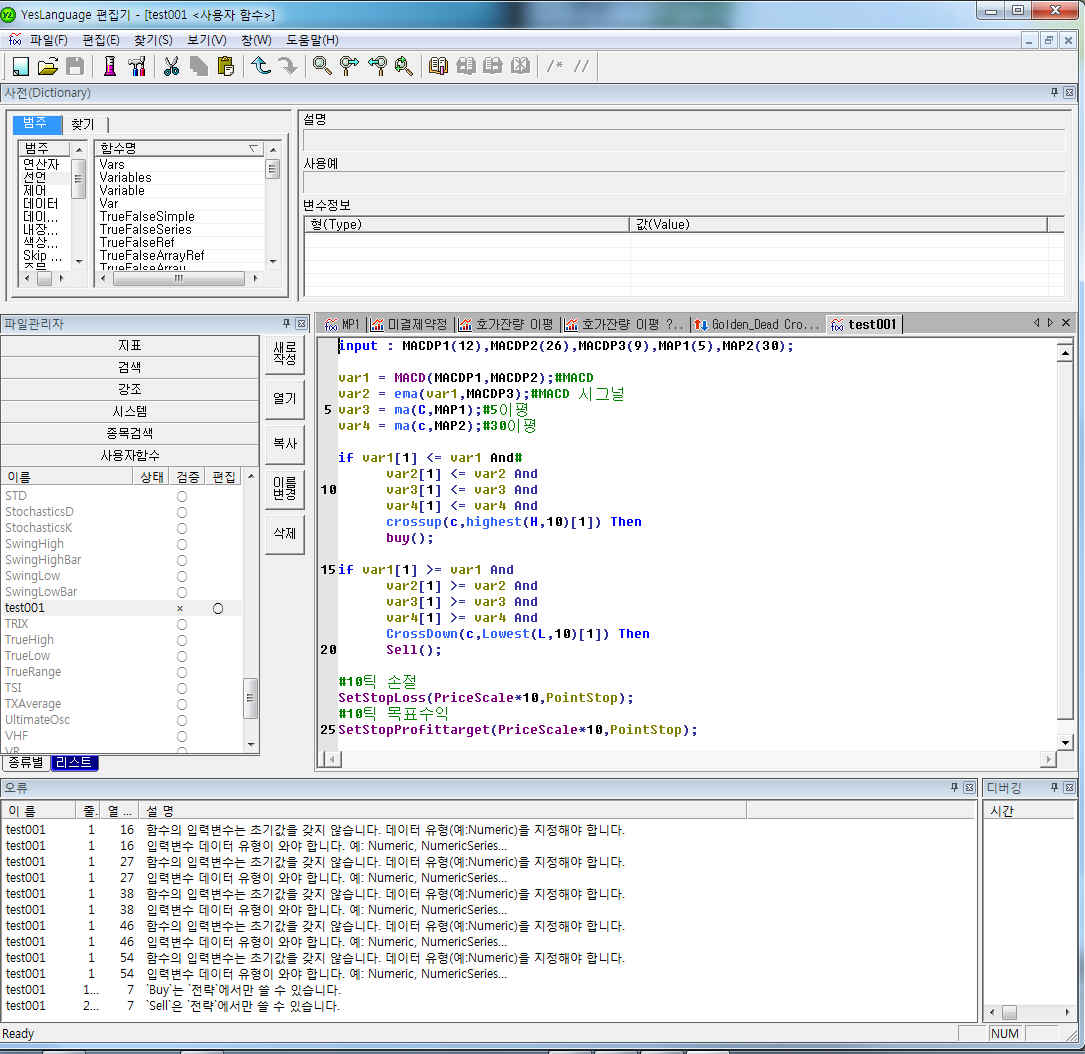
Task: Select TrueFalseSeries function name
Action: 145,230
